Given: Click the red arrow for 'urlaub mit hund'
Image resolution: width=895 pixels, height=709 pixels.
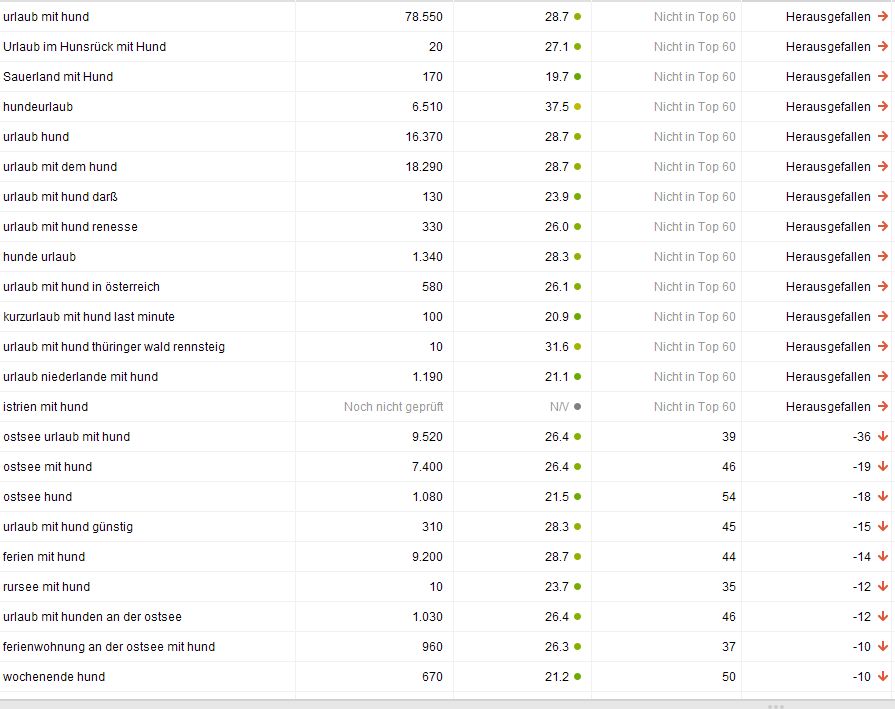Looking at the screenshot, I should click(x=883, y=17).
